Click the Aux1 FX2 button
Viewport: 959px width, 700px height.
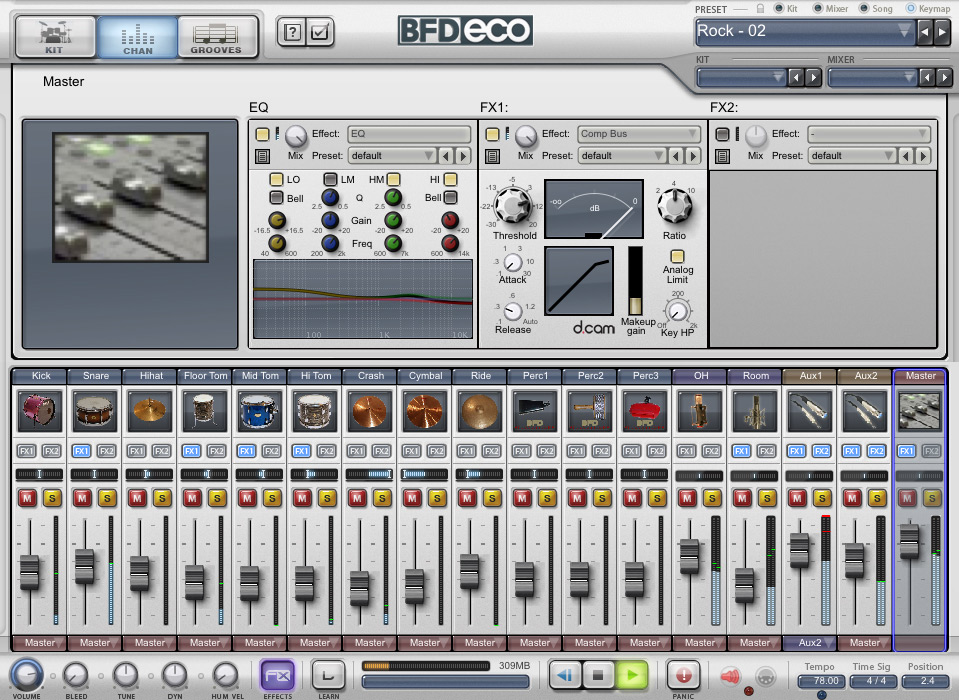pos(821,451)
